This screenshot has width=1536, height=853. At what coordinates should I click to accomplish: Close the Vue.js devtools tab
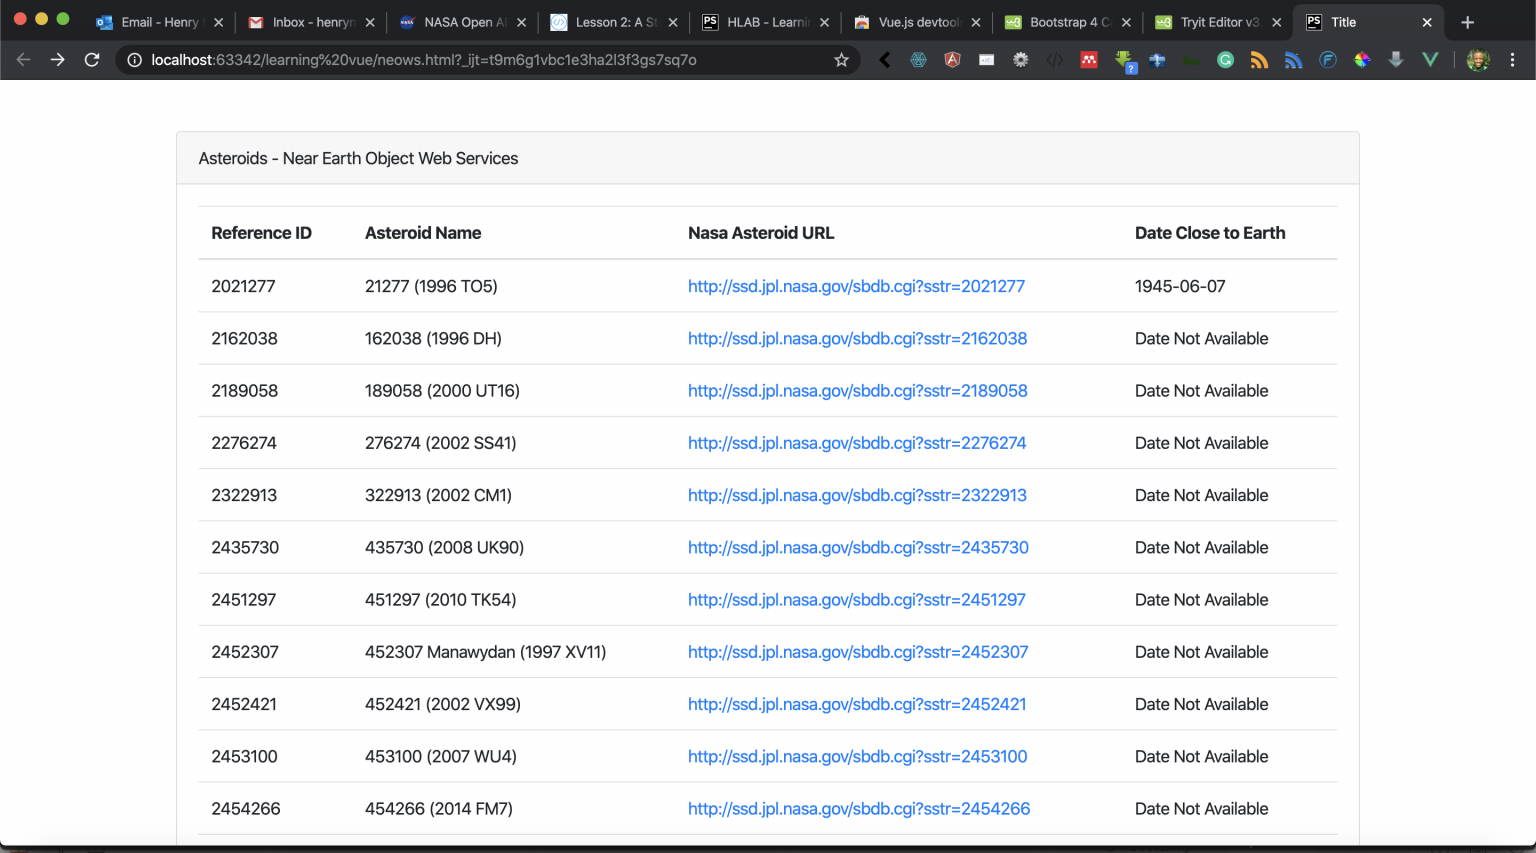[x=975, y=22]
